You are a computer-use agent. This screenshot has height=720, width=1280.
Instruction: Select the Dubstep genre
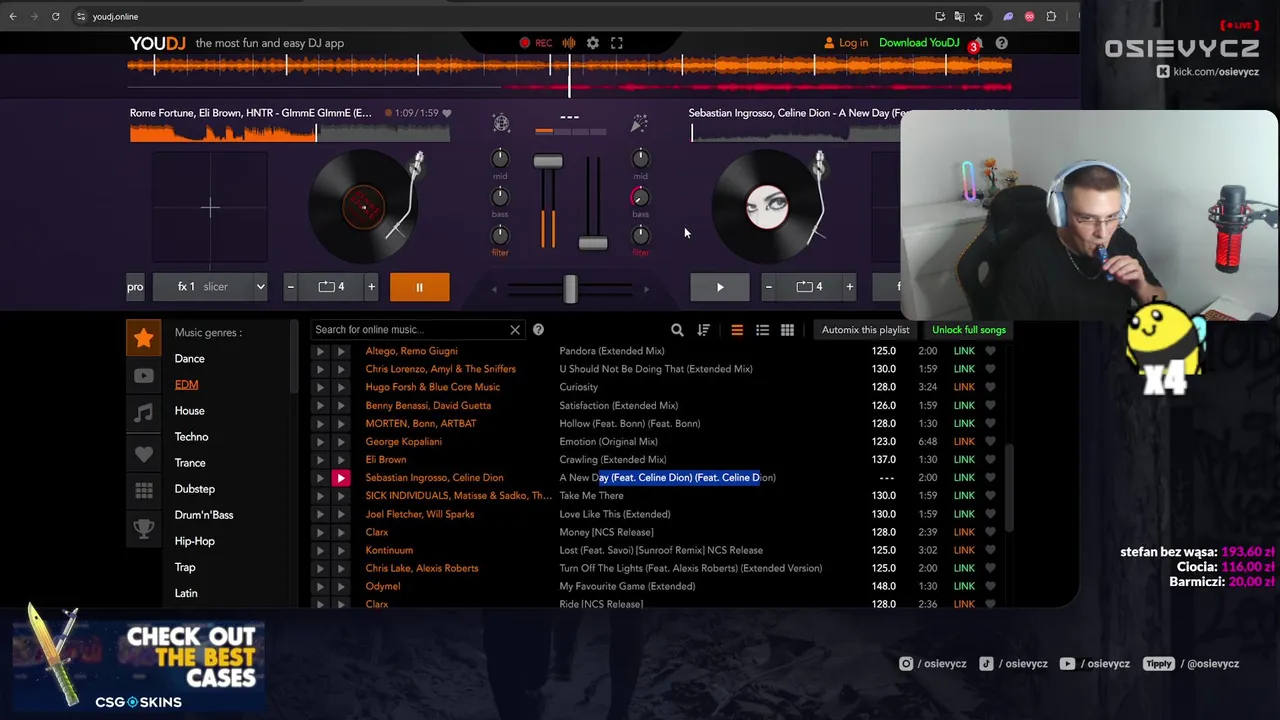click(195, 489)
